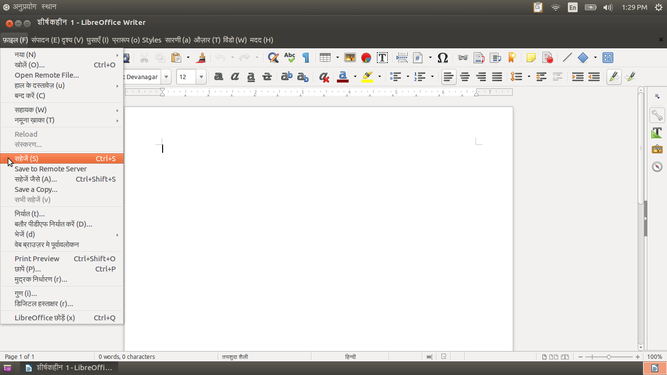The height and width of the screenshot is (375, 667).
Task: Open sidebar Gallery icon
Action: pos(657,149)
